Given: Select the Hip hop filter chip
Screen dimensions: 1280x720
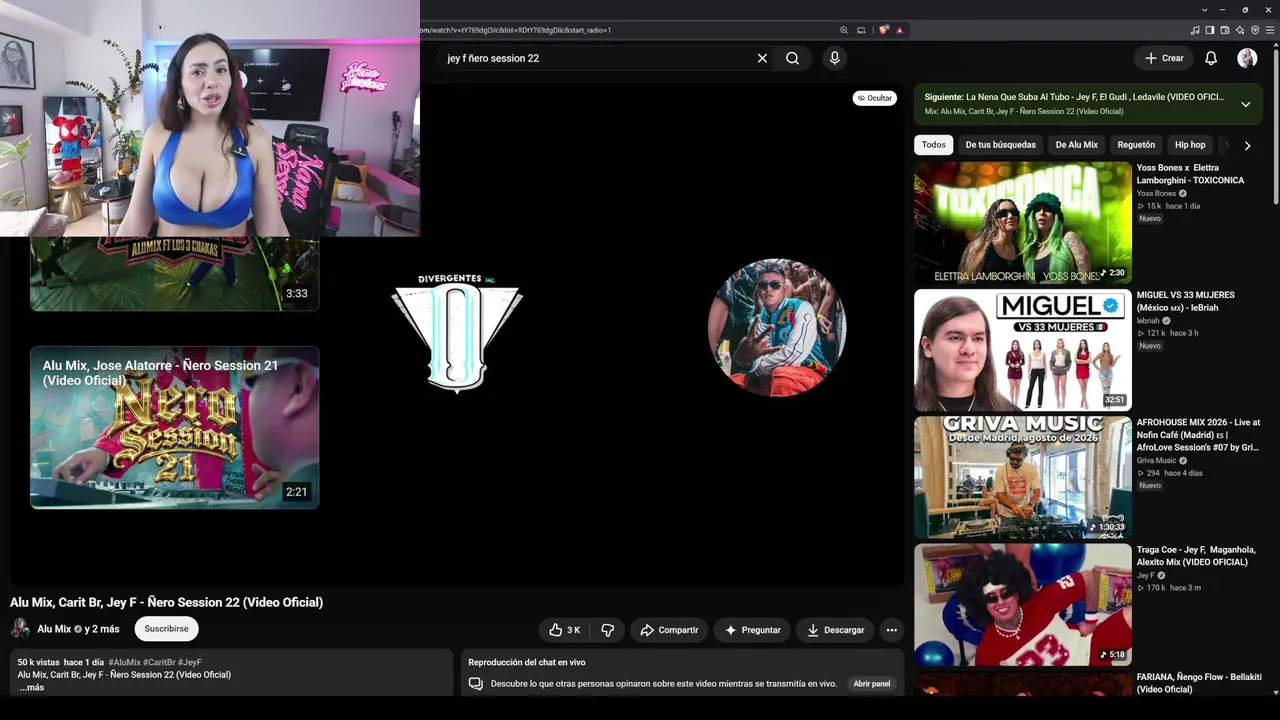Looking at the screenshot, I should (x=1190, y=145).
